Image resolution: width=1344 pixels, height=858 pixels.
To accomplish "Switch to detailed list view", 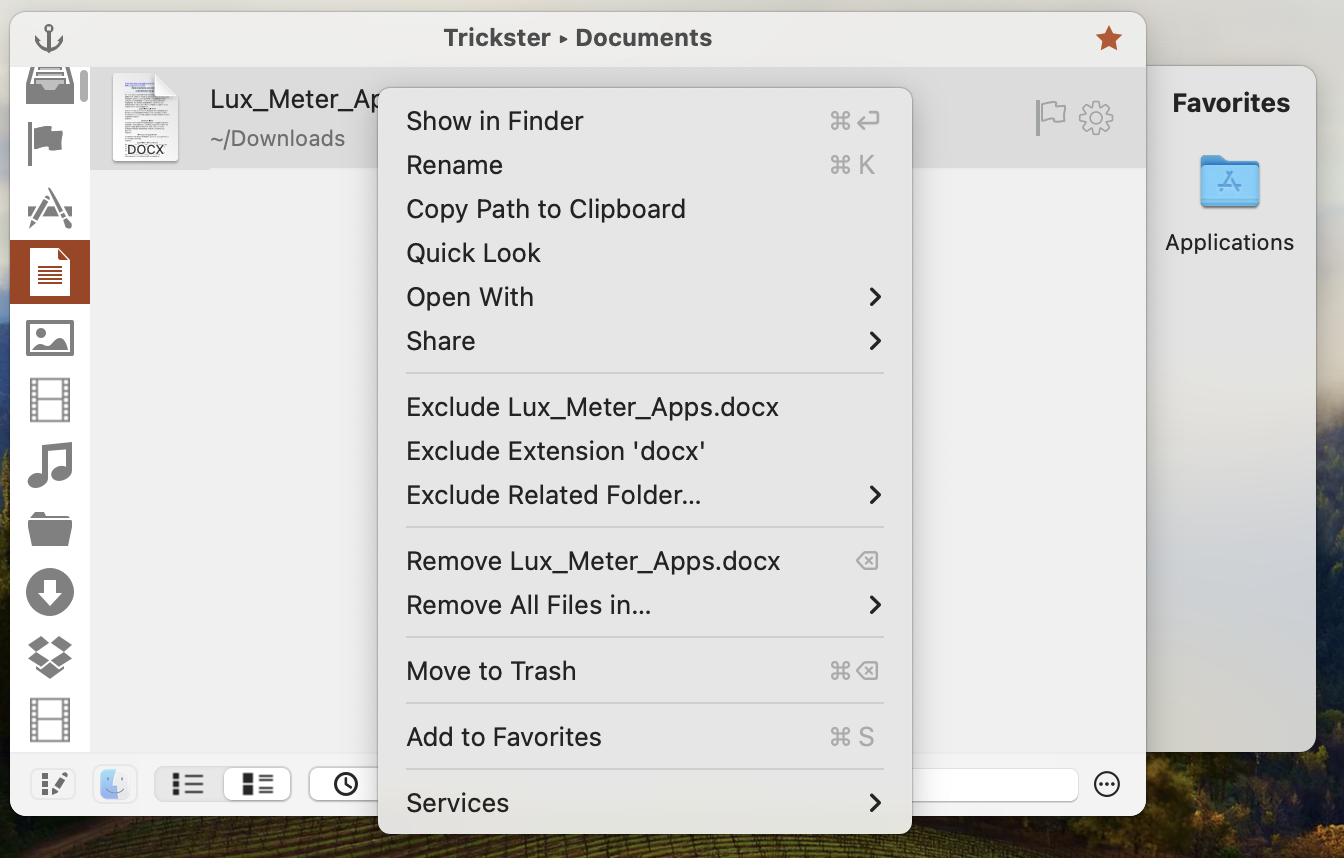I will coord(258,784).
